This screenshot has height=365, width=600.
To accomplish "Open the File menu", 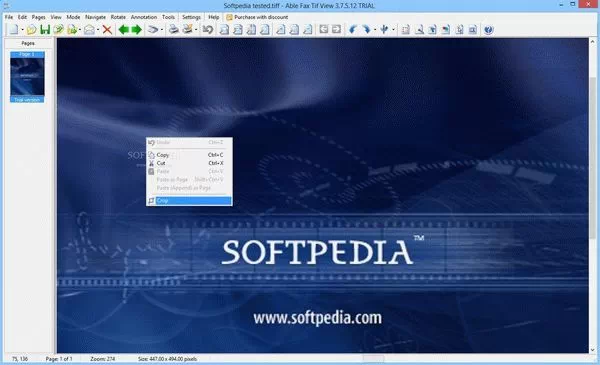I will point(9,17).
